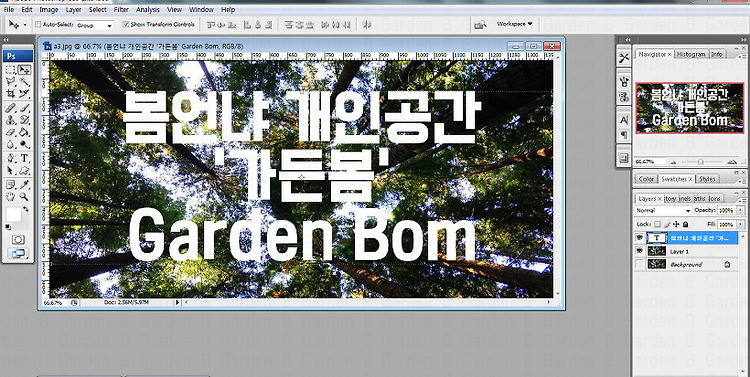Select the Paint Bucket tool

(24, 132)
